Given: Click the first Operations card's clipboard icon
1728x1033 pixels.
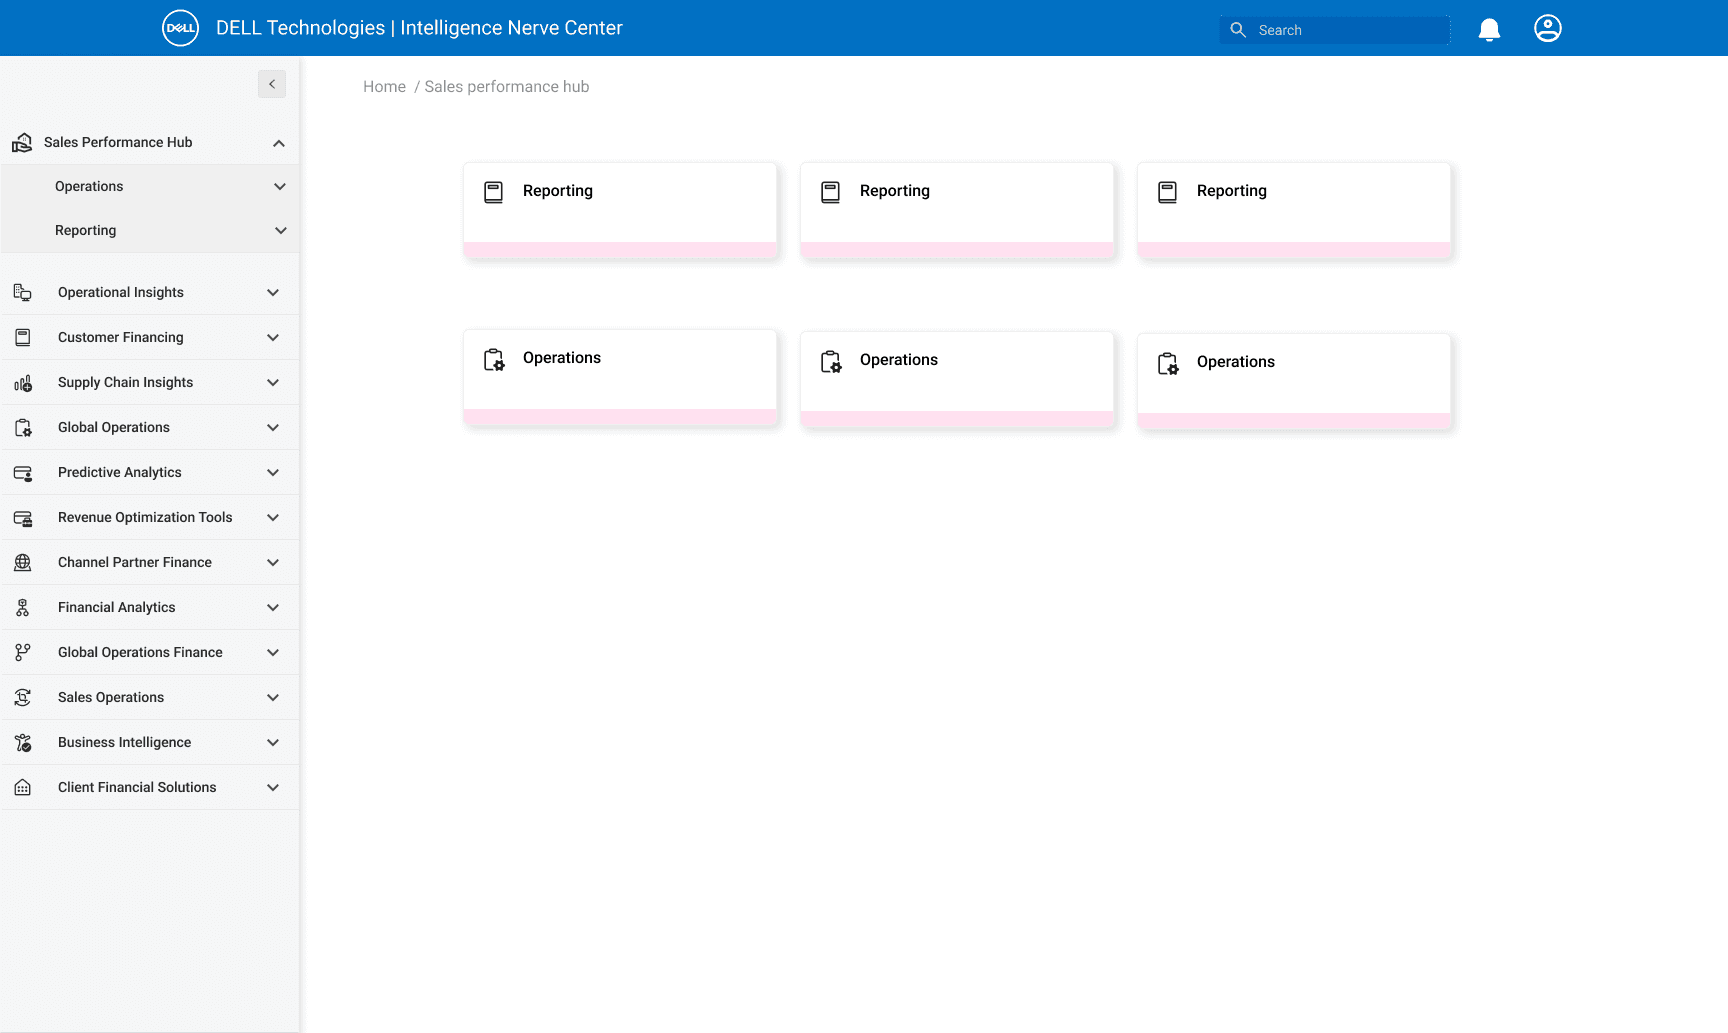Looking at the screenshot, I should (494, 360).
